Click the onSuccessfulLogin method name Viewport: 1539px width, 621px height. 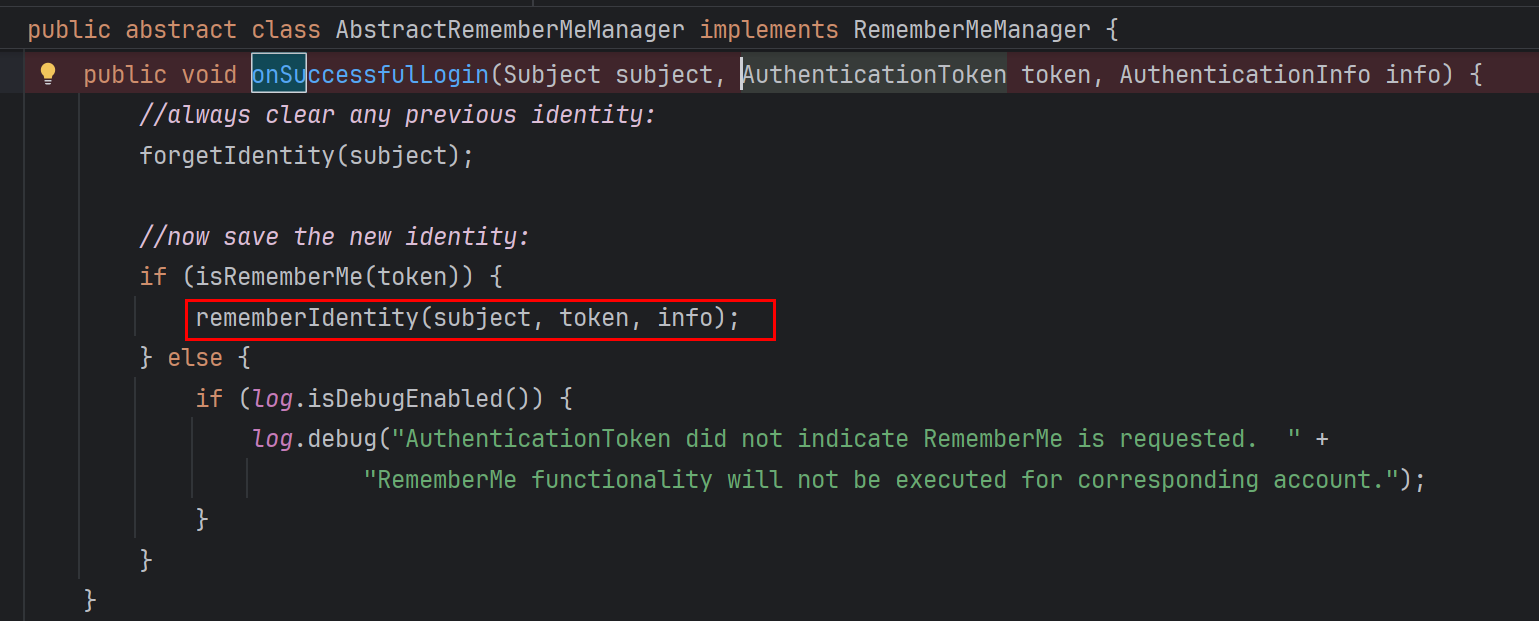(x=370, y=75)
